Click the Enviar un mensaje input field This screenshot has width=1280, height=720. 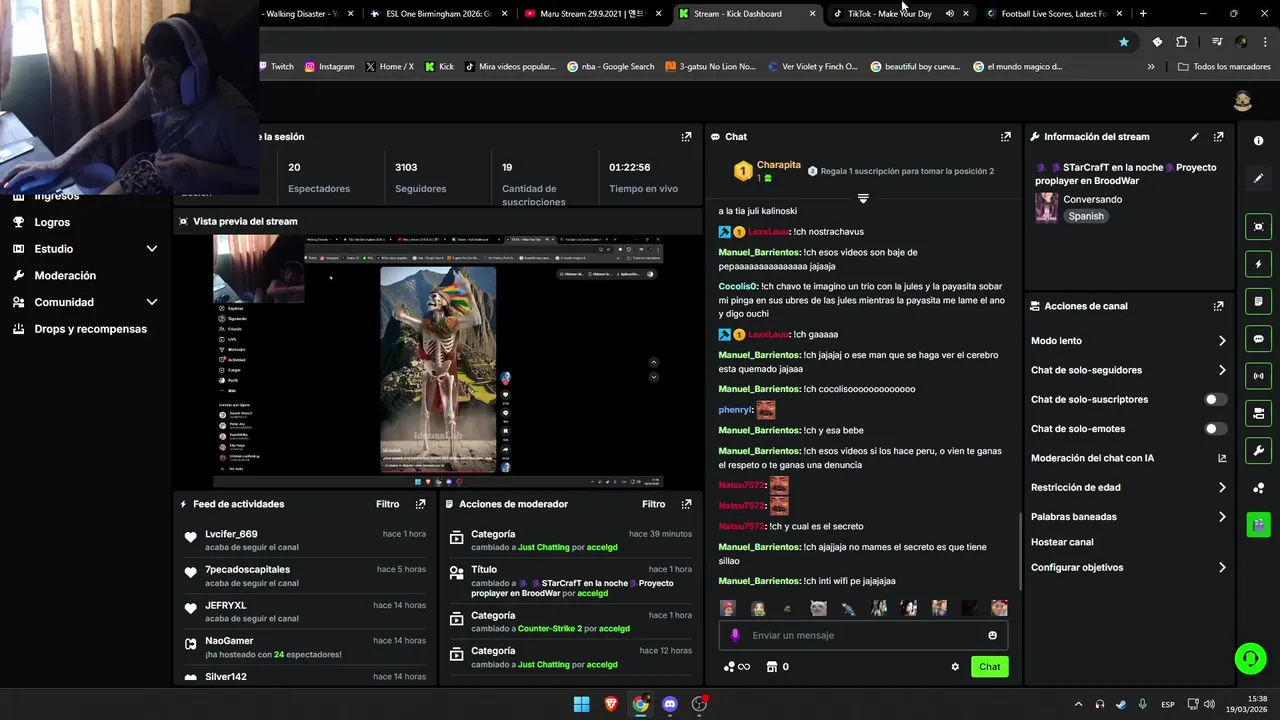pyautogui.click(x=863, y=635)
